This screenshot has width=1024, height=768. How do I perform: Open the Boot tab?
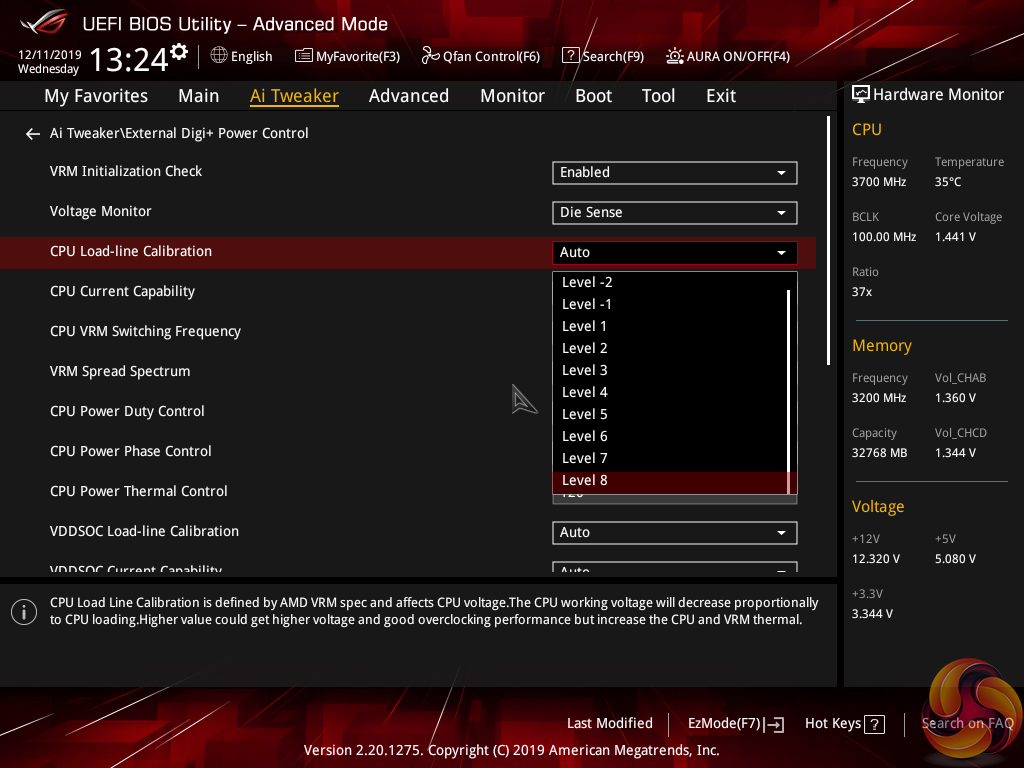(593, 96)
